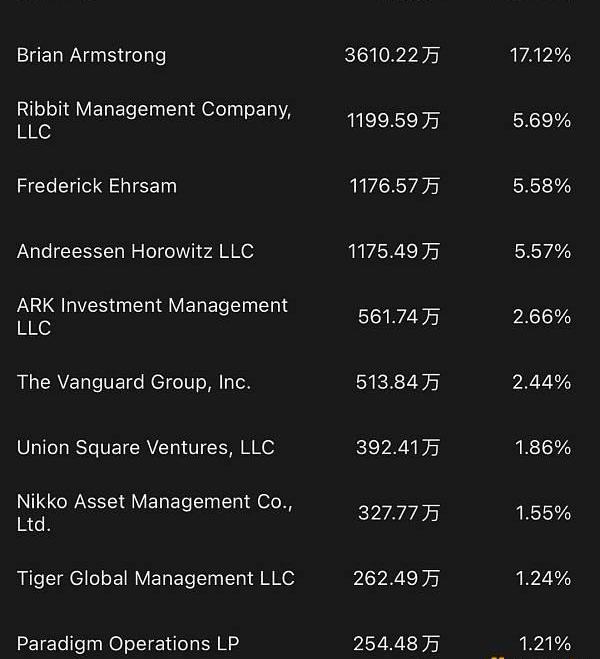
Task: Tap Union Square Ventures, LLC name
Action: pos(145,447)
